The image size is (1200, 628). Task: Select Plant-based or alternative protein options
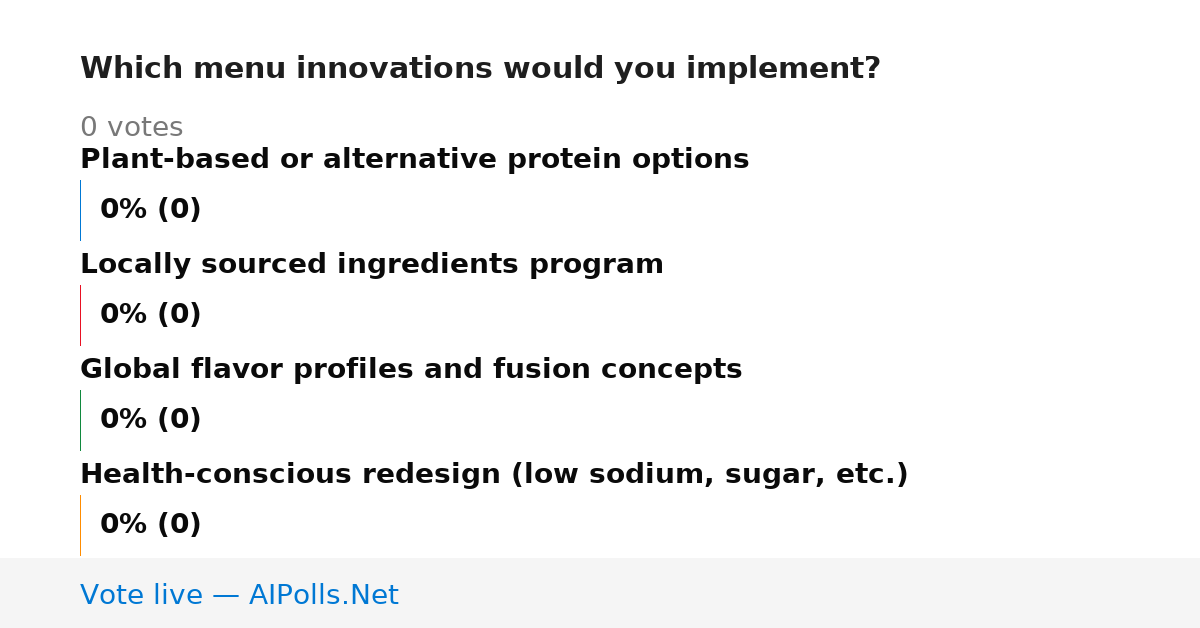414,159
